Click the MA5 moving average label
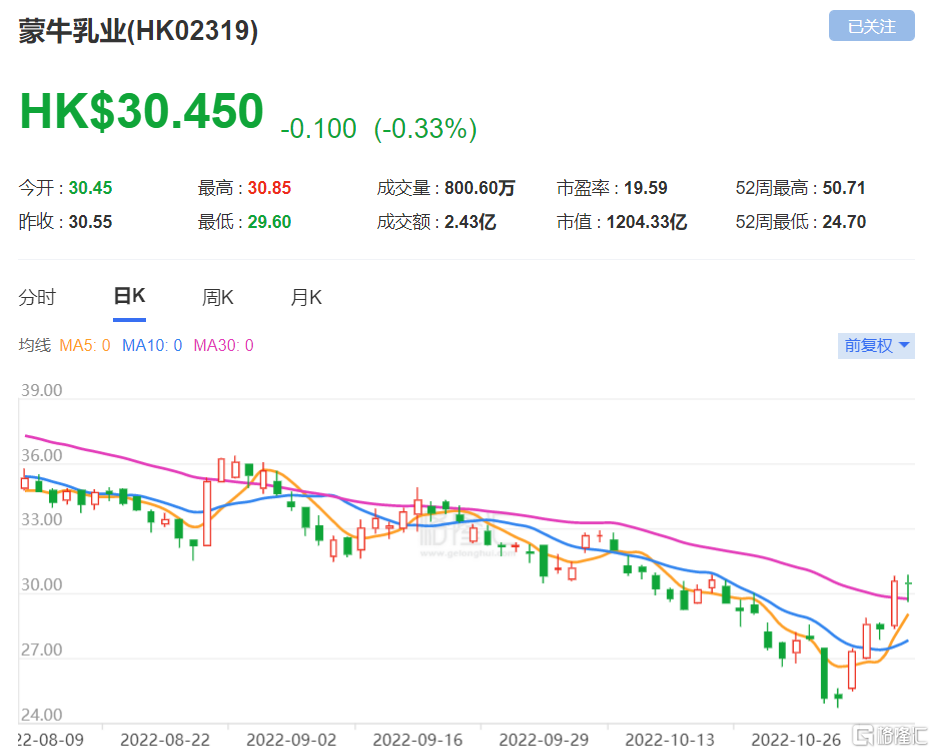This screenshot has height=753, width=934. pyautogui.click(x=85, y=346)
